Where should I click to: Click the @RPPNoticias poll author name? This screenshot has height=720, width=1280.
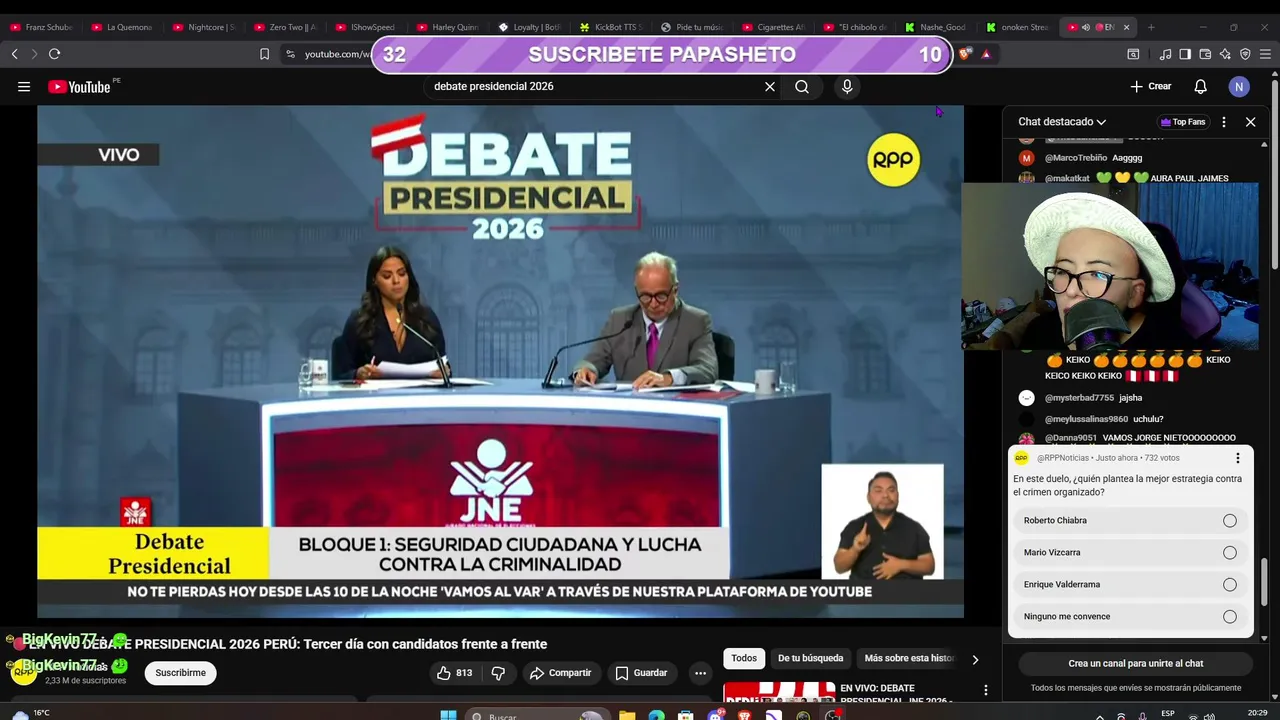(x=1063, y=458)
